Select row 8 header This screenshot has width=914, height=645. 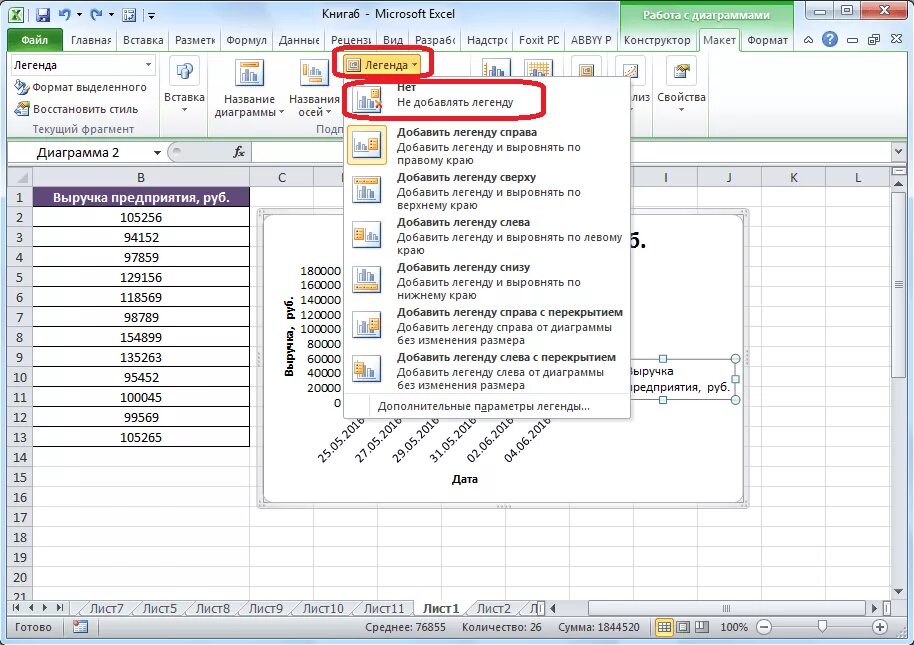pyautogui.click(x=20, y=337)
